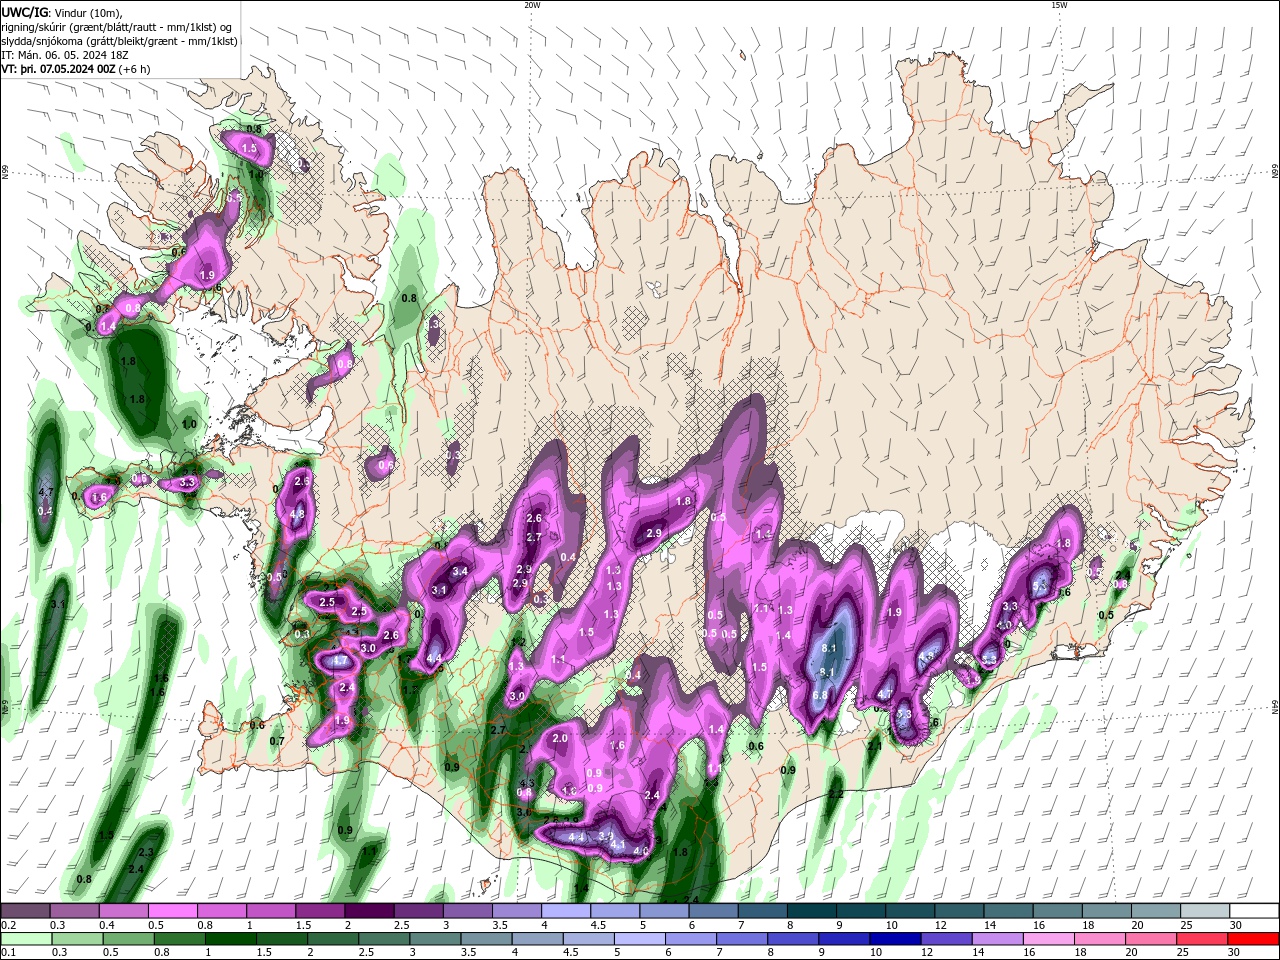Image resolution: width=1280 pixels, height=960 pixels.
Task: Click the 'IT: Mán. 06. 05. 2024 18Z' line
Action: tap(66, 55)
